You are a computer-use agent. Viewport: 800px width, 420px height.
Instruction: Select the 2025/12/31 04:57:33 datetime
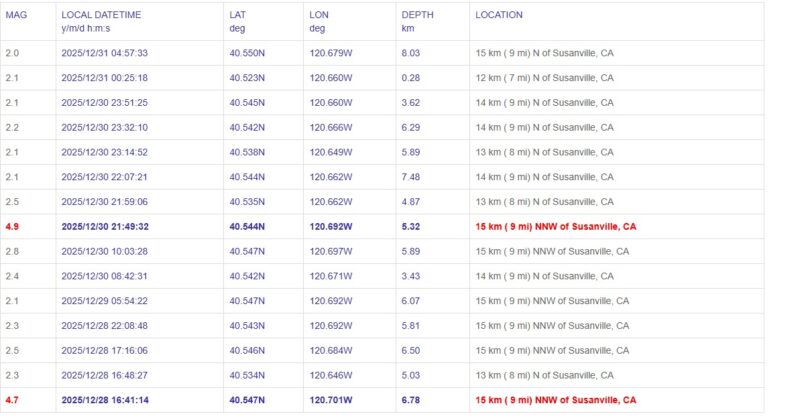(105, 52)
